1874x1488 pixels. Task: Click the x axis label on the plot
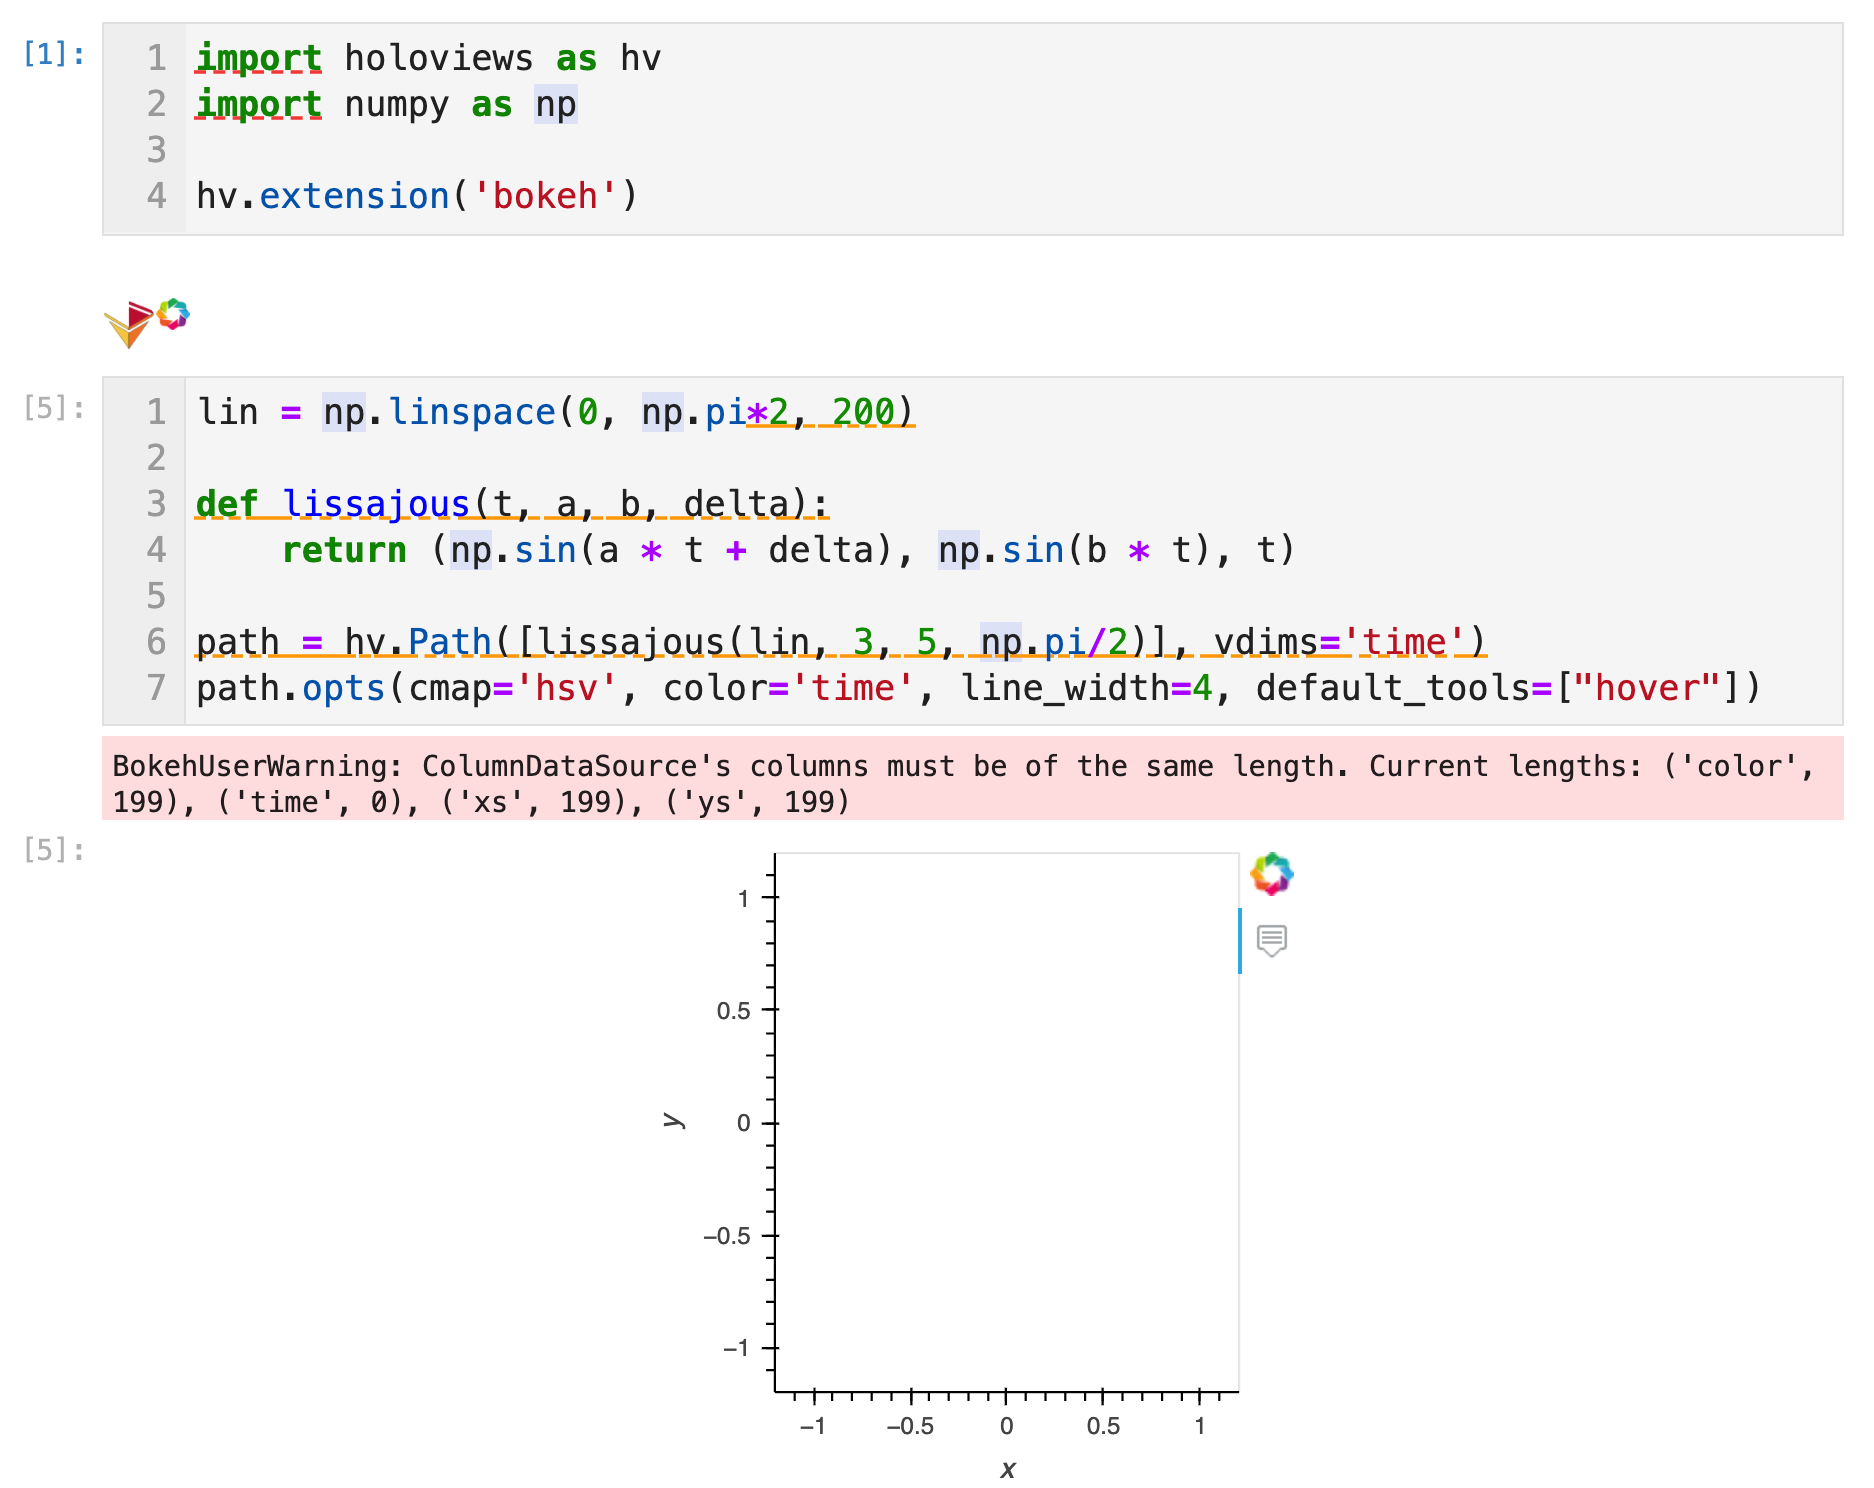pyautogui.click(x=1007, y=1470)
